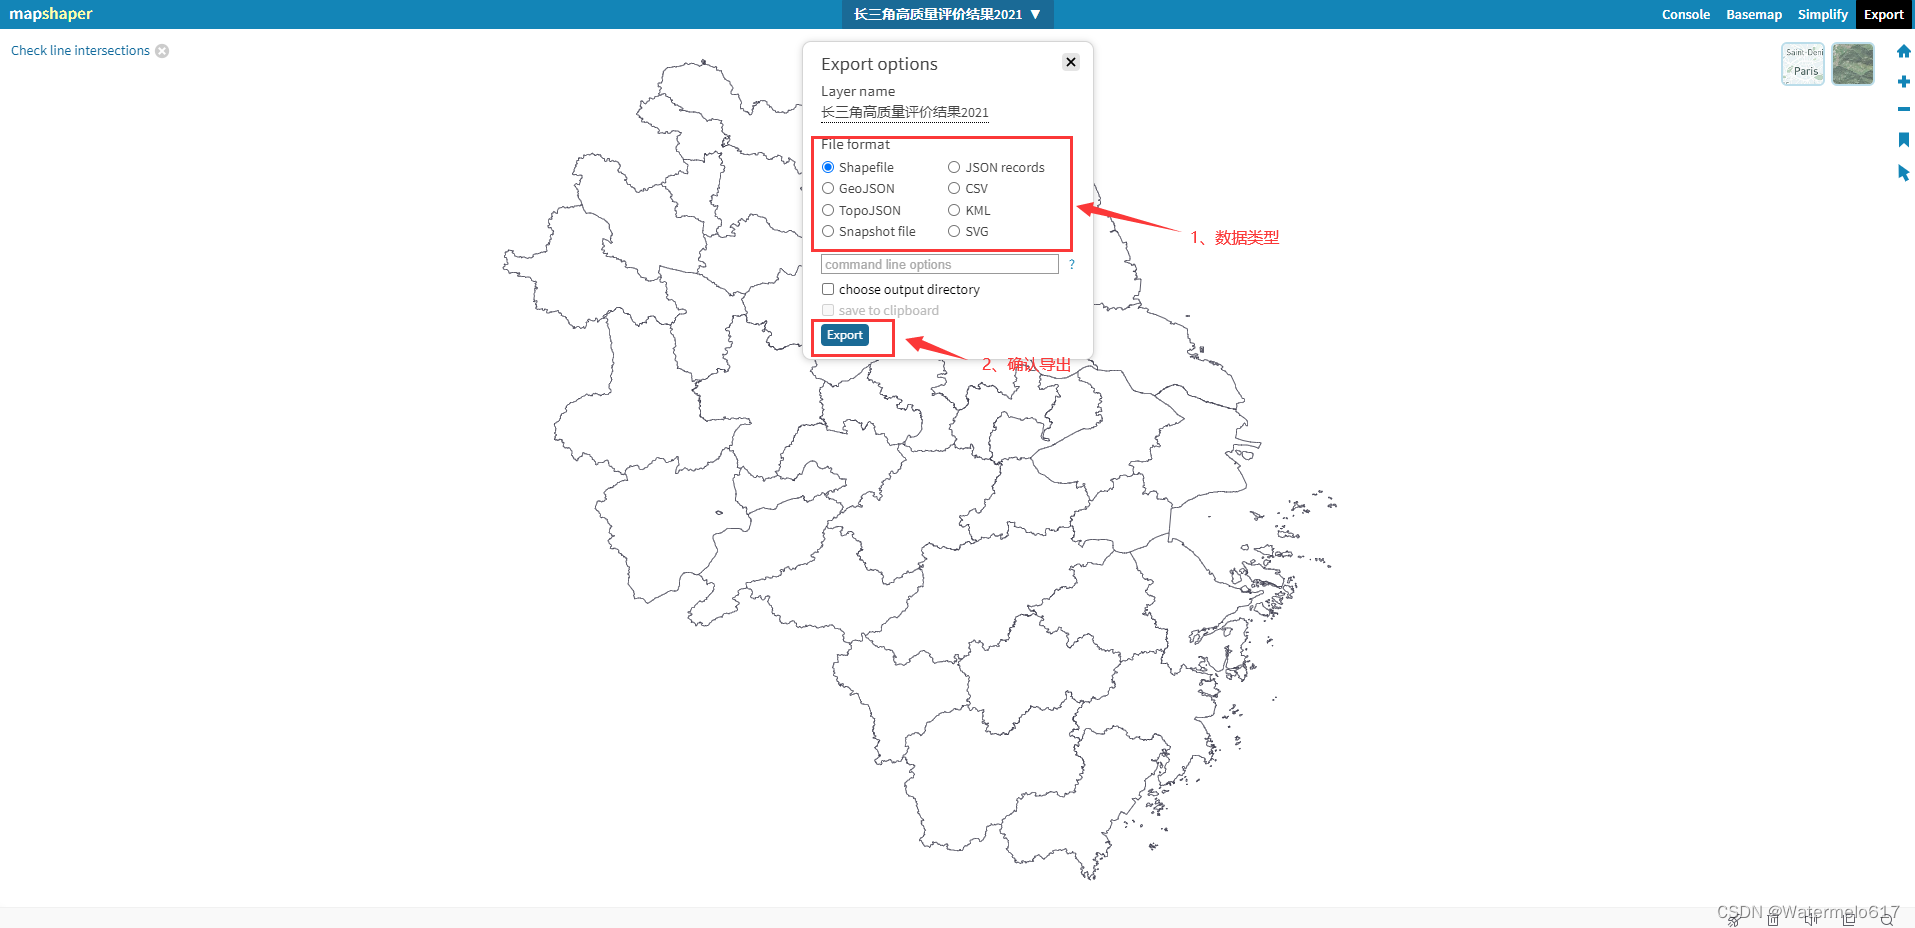Image resolution: width=1915 pixels, height=928 pixels.
Task: Click the minus zoom-out icon
Action: (1903, 110)
